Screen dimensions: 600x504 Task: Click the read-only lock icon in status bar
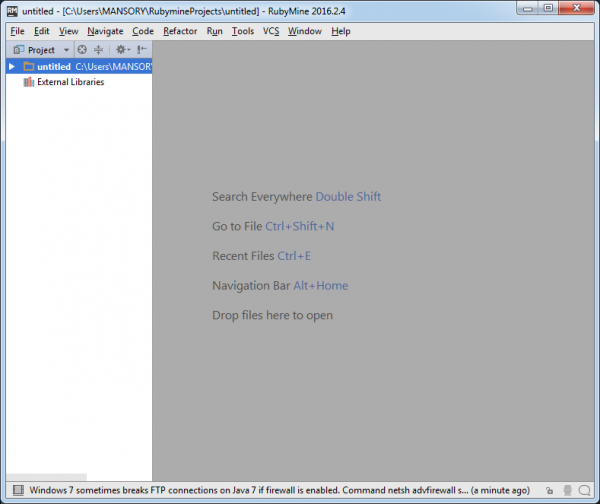pyautogui.click(x=549, y=491)
